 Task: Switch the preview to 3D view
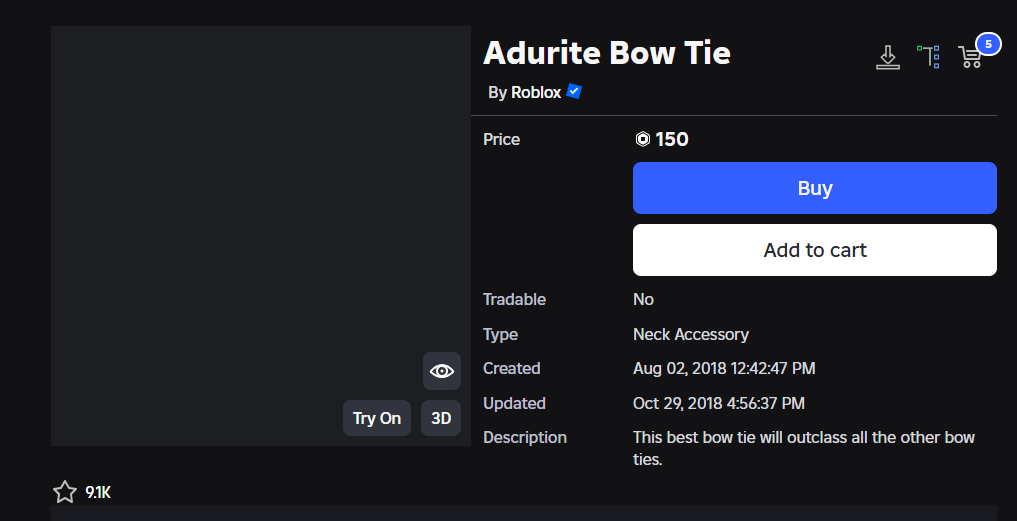tap(441, 418)
